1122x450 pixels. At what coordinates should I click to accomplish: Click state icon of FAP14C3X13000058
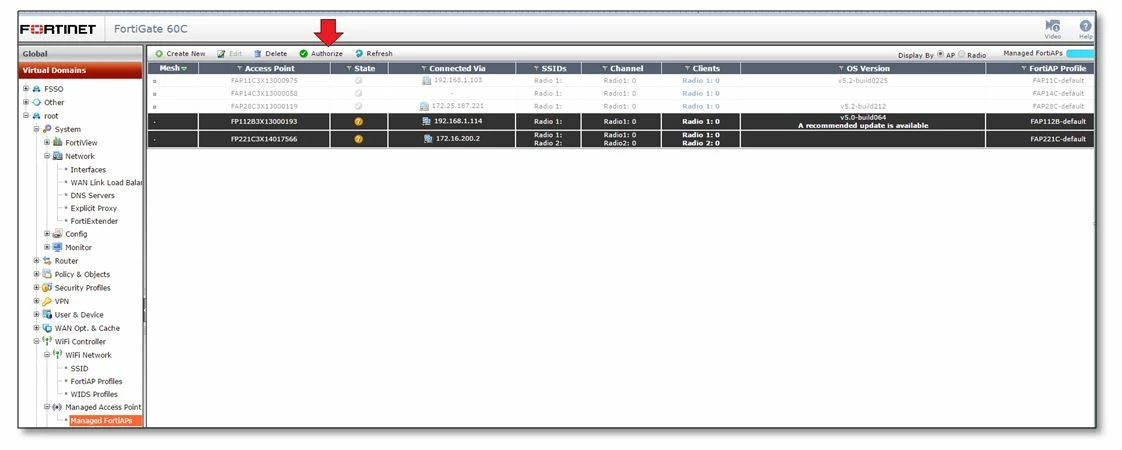[x=358, y=93]
